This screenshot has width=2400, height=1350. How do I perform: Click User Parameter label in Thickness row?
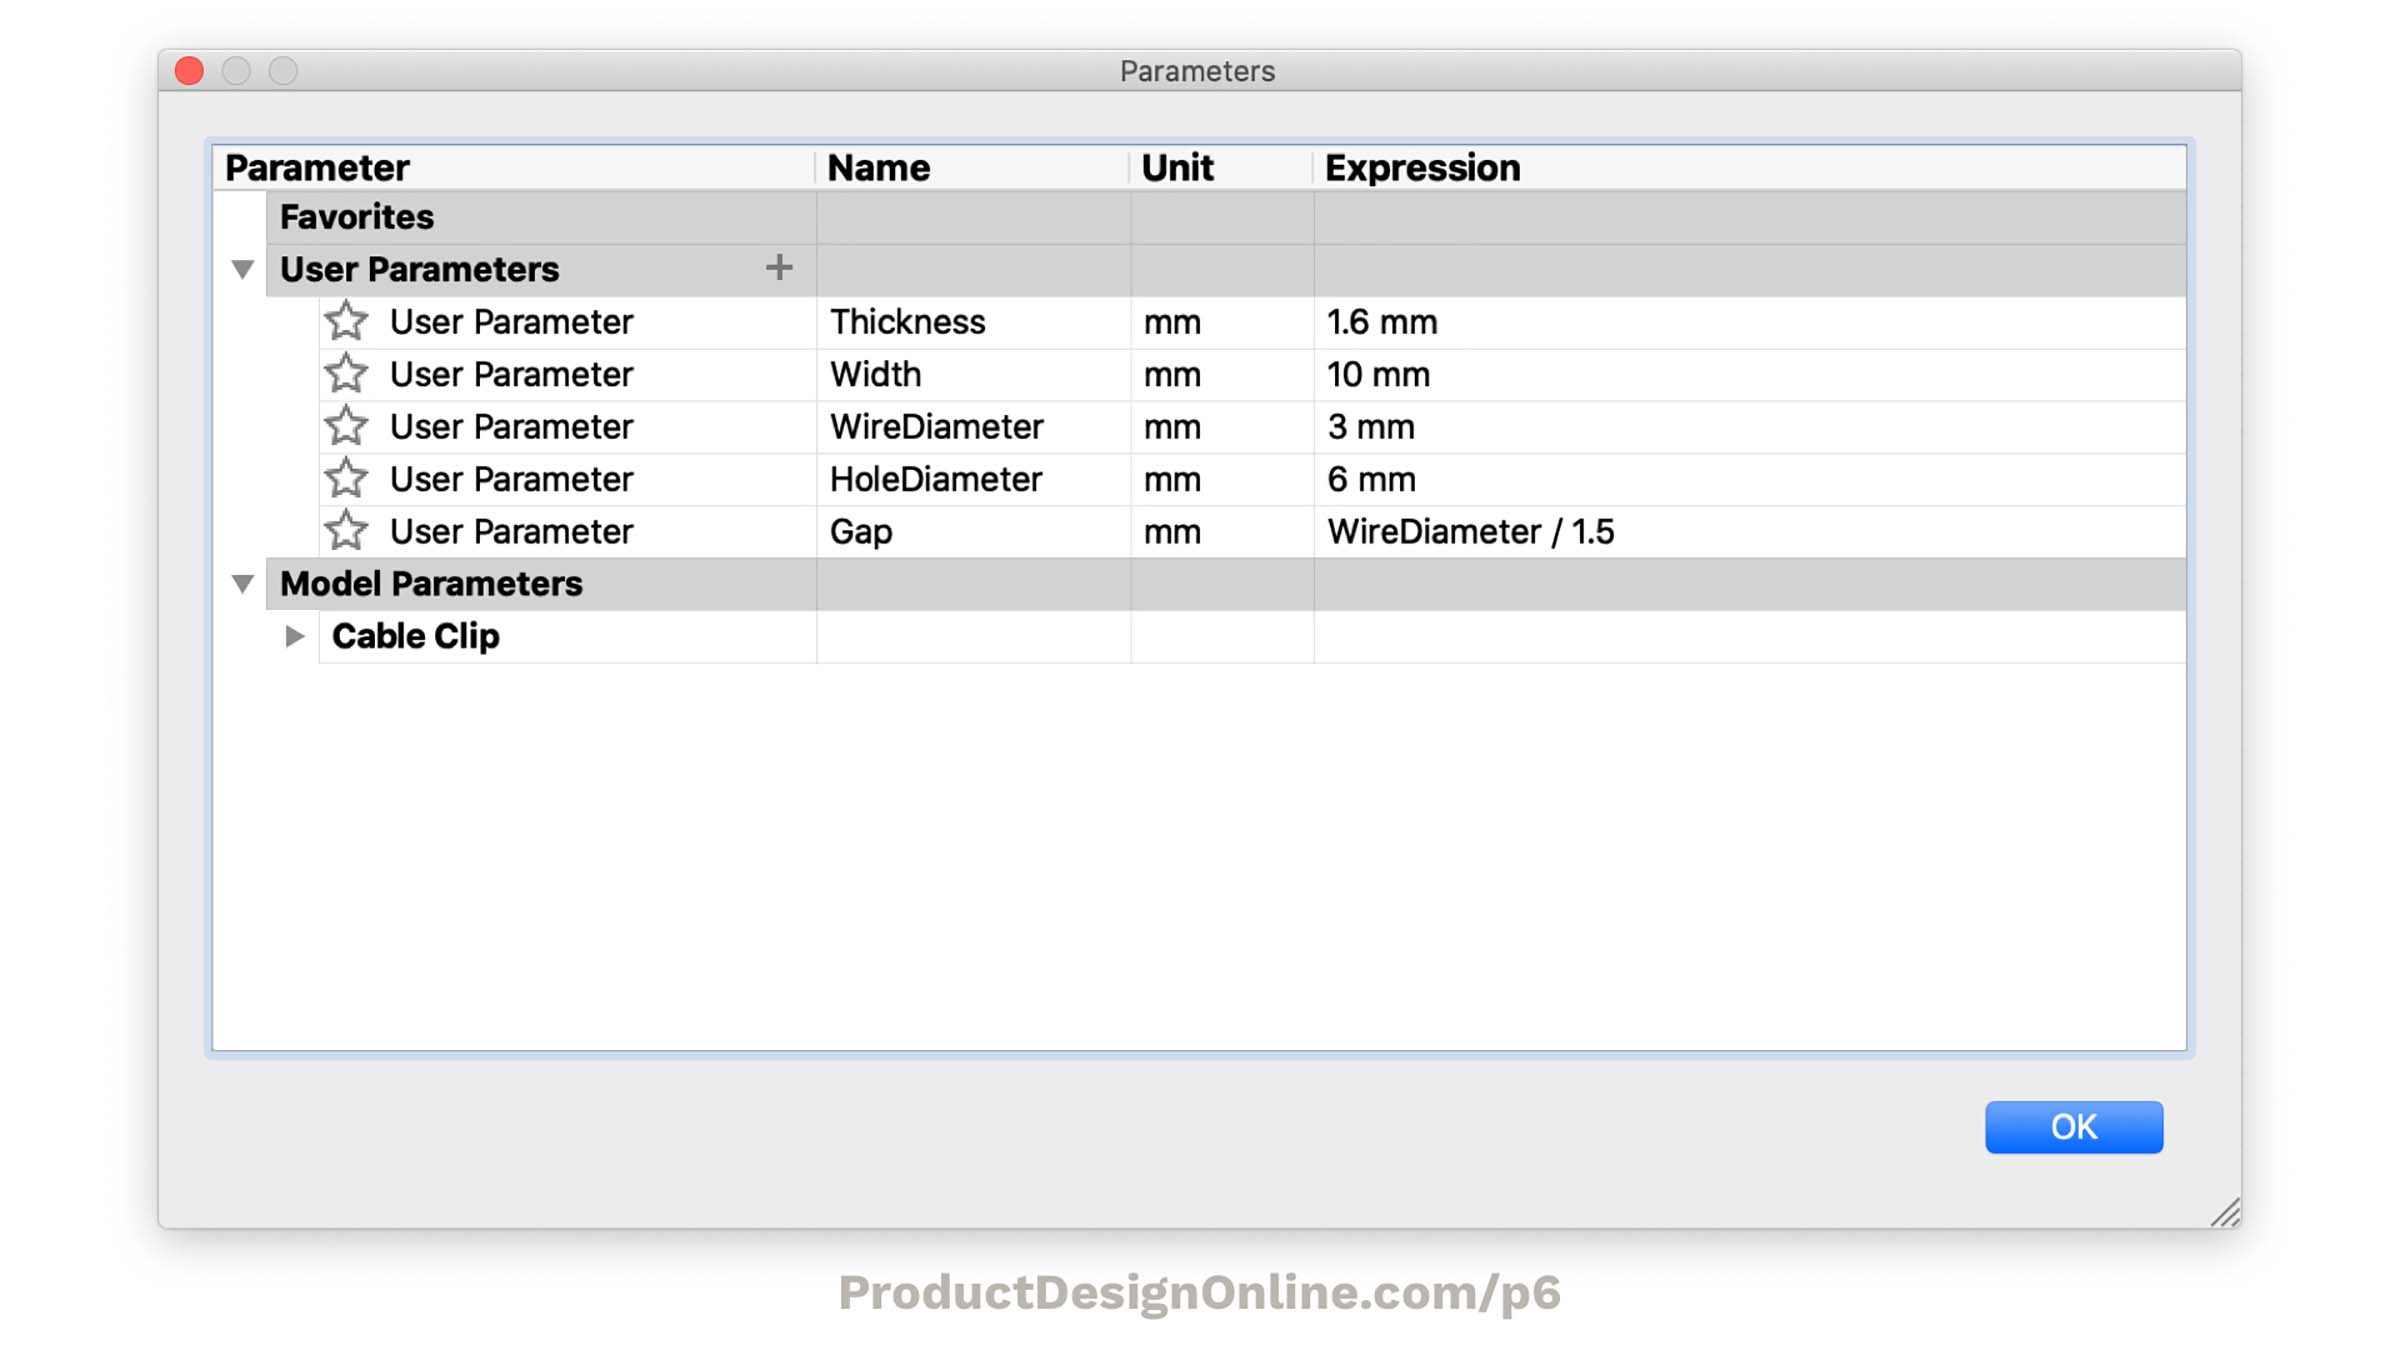[x=511, y=322]
